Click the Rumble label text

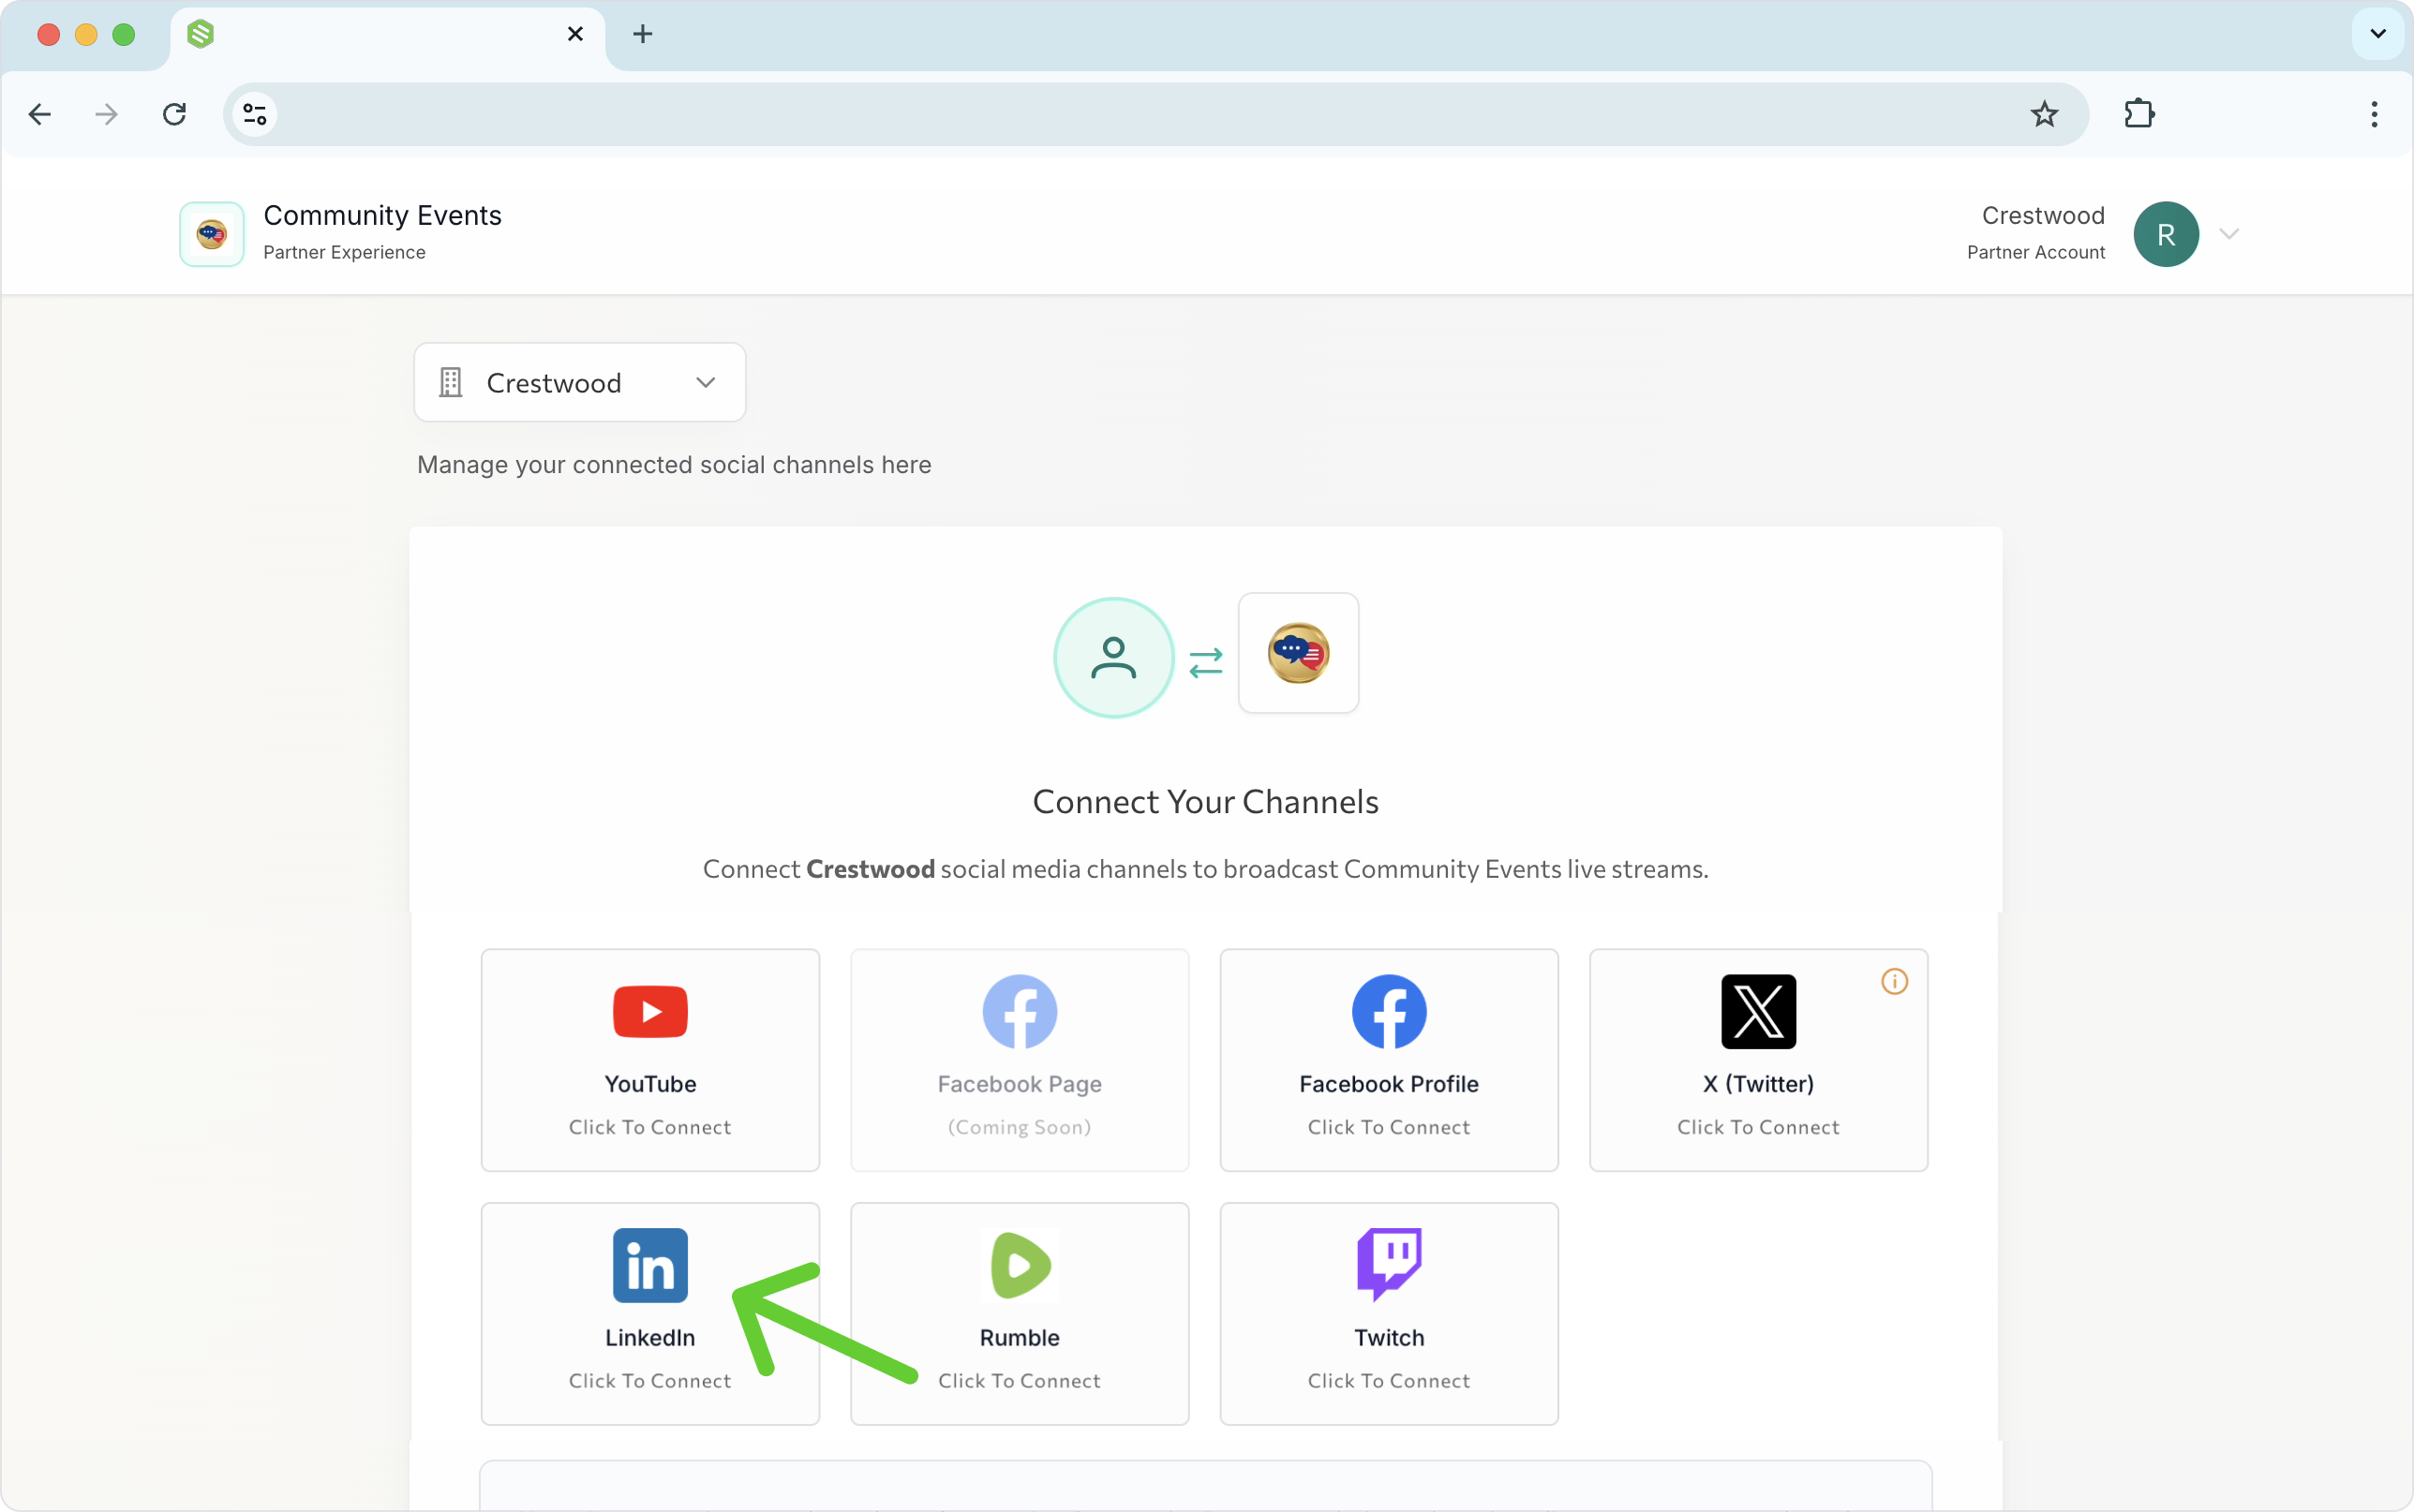(x=1019, y=1338)
